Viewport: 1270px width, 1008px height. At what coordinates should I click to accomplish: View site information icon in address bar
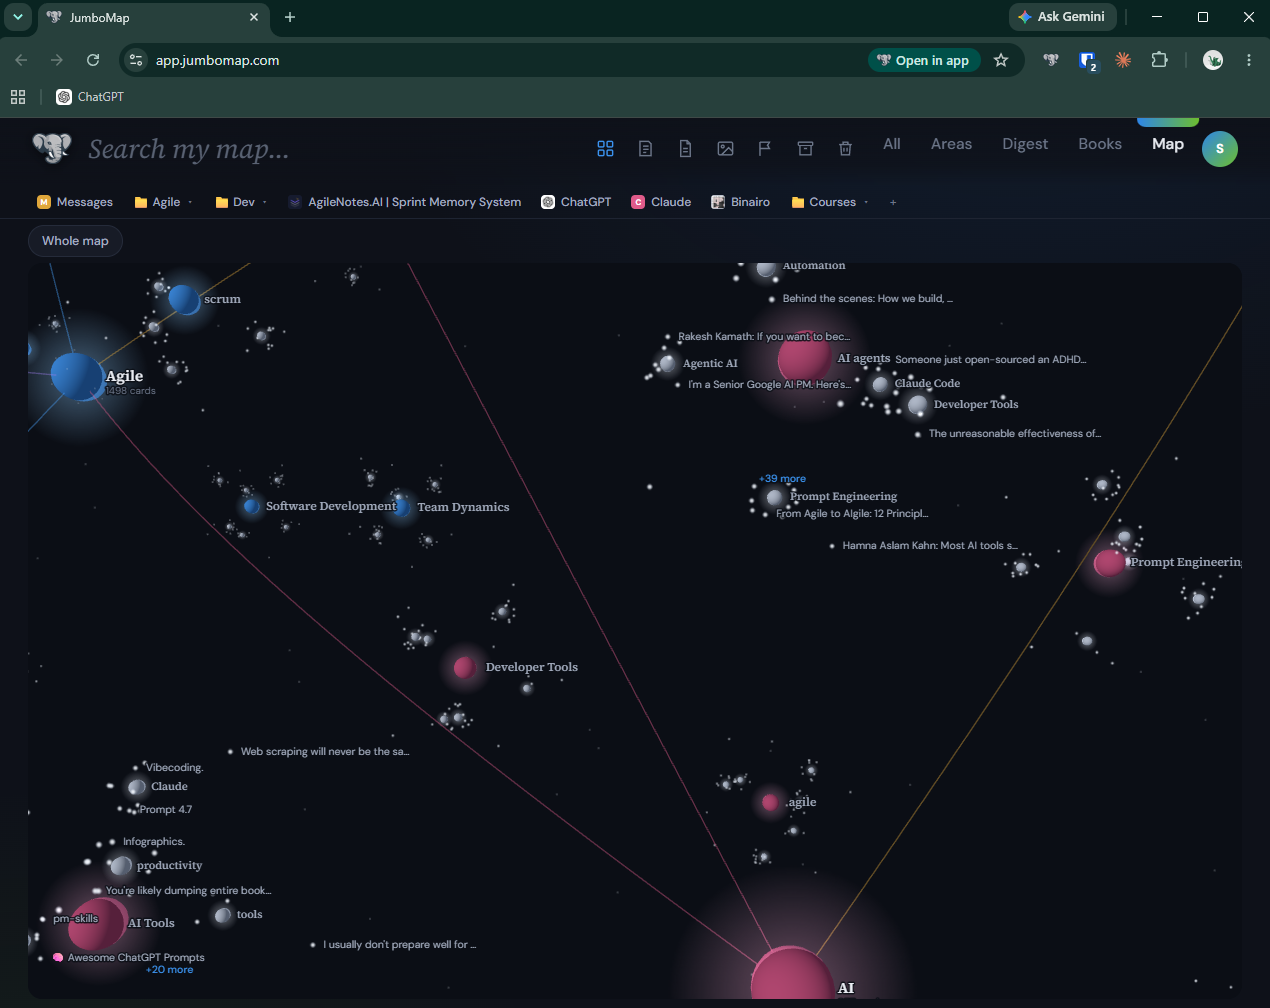137,60
